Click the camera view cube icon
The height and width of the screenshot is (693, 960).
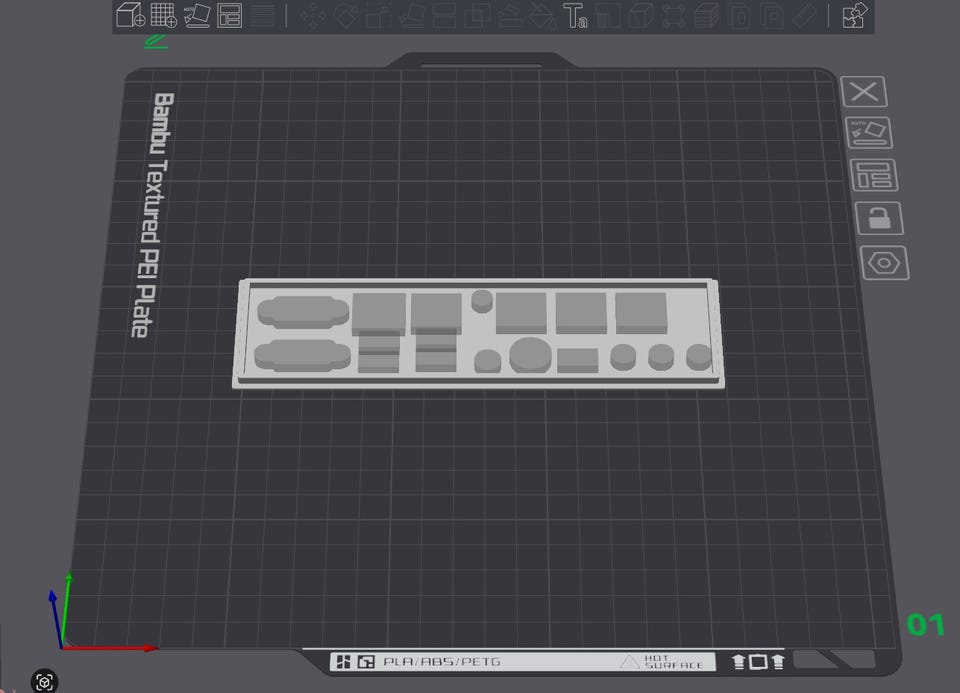44,681
